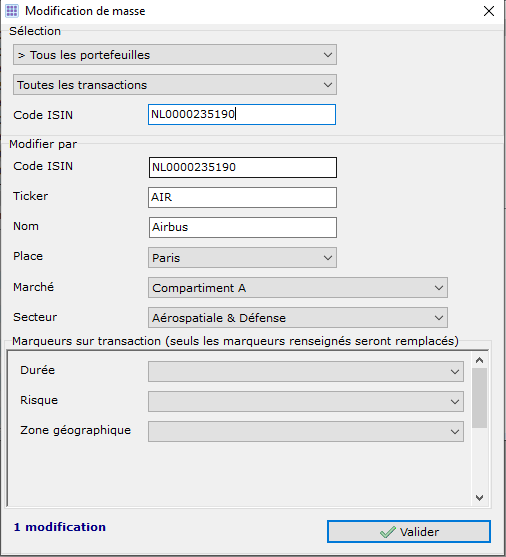Click the Durée label

(38, 370)
